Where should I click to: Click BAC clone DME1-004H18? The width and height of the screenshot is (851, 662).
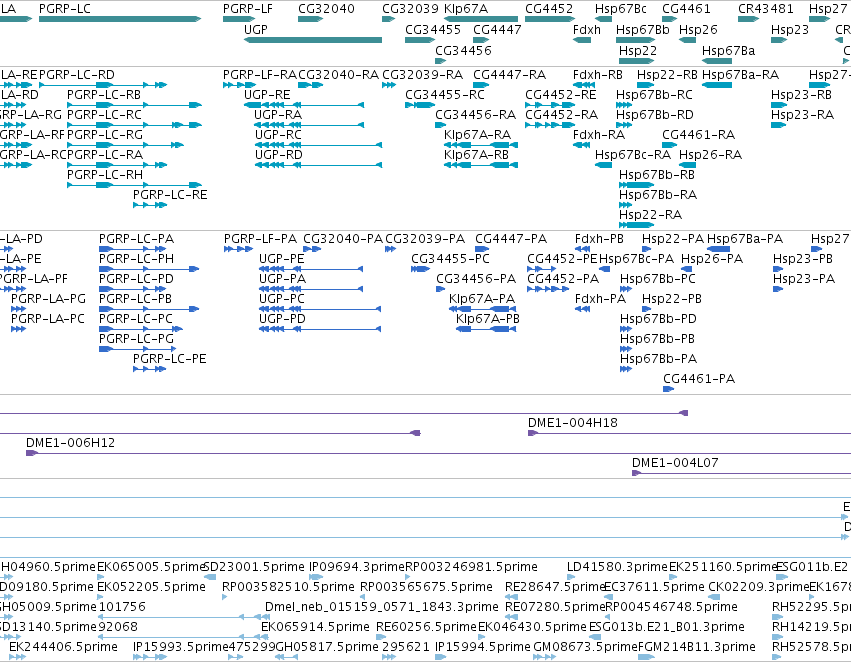click(x=573, y=423)
